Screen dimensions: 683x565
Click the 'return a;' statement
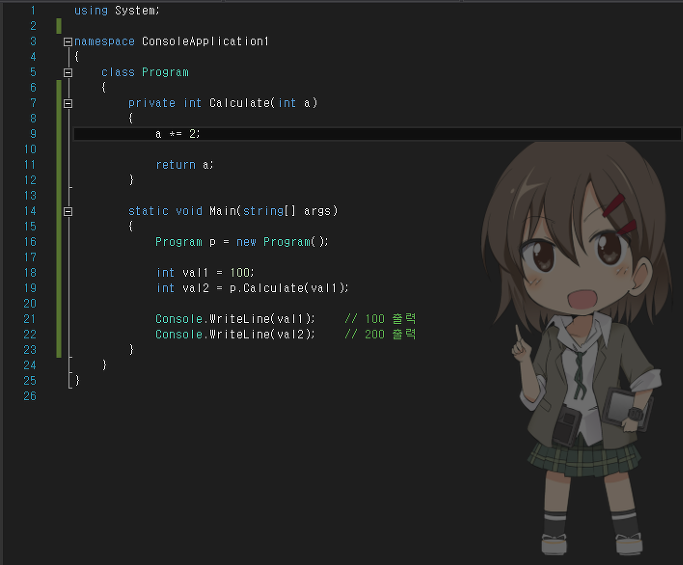point(184,165)
